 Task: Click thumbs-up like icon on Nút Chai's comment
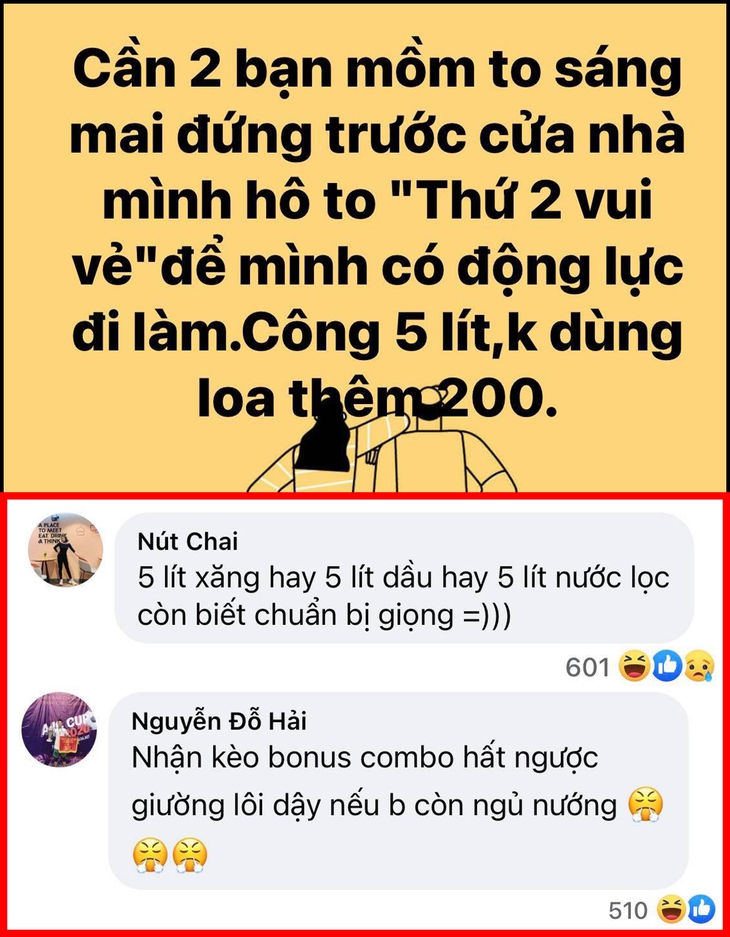coord(667,666)
